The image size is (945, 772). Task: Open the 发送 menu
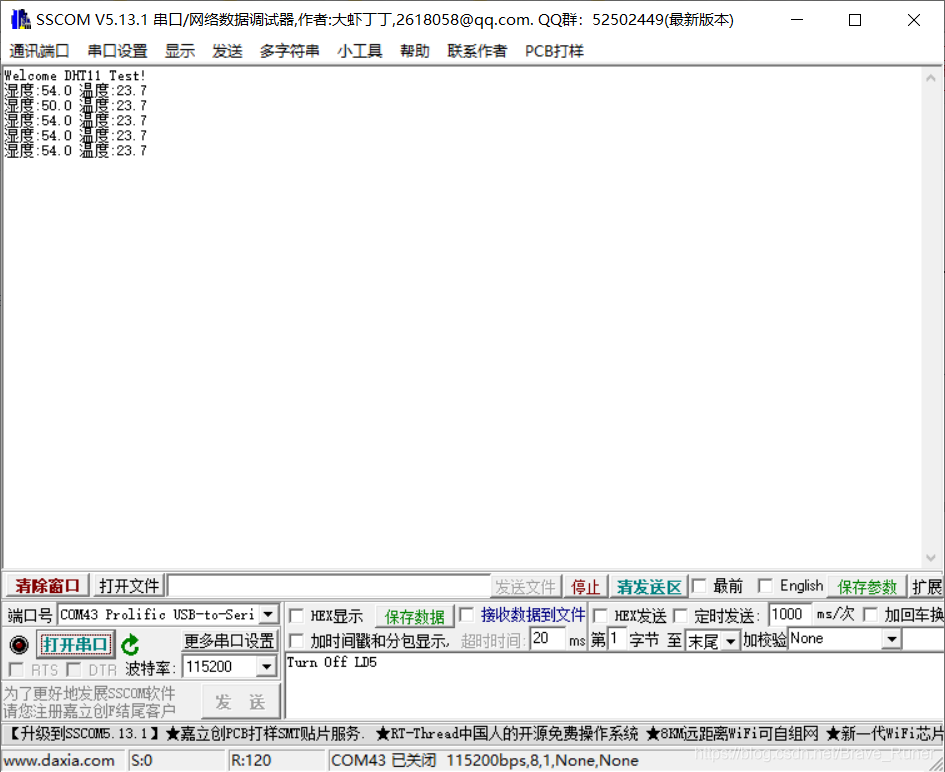(227, 51)
